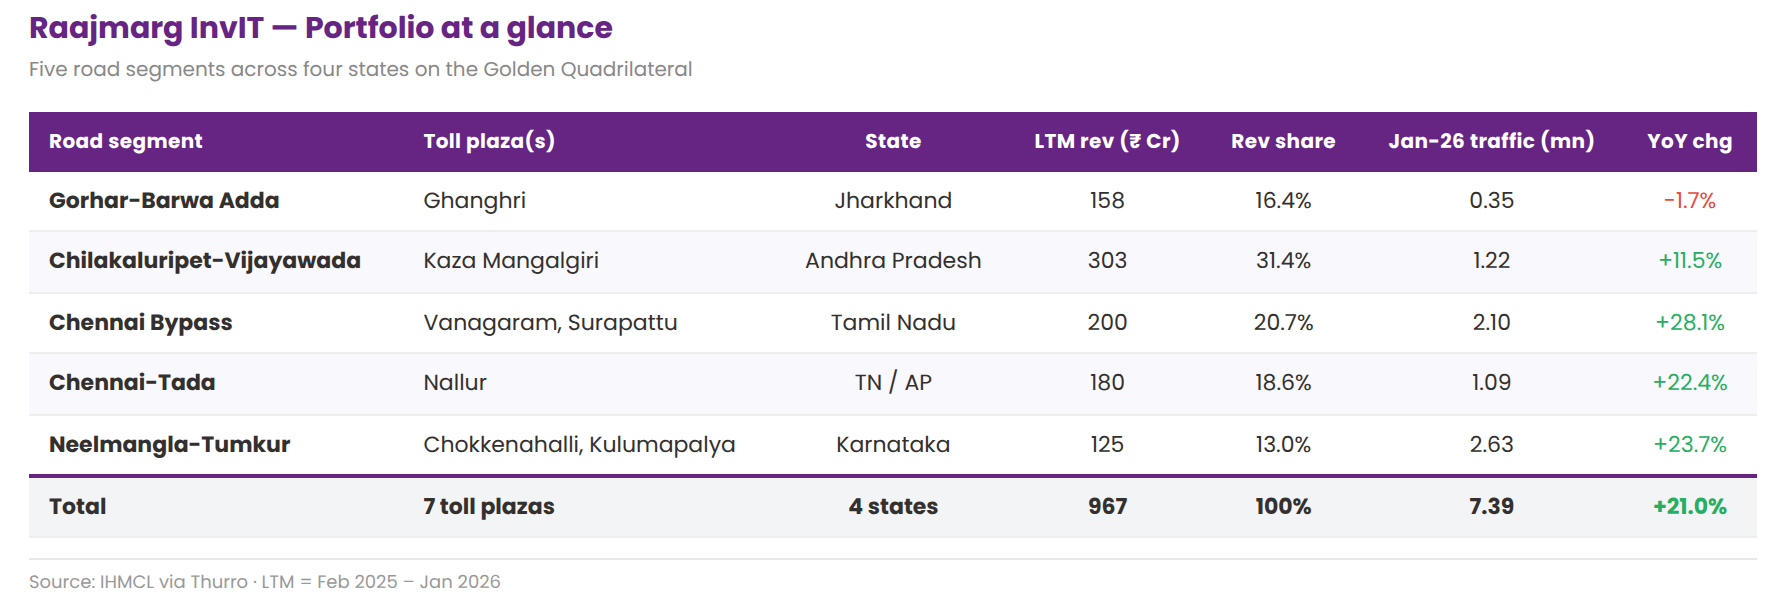The width and height of the screenshot is (1767, 611).
Task: Click the Total row label
Action: (78, 506)
